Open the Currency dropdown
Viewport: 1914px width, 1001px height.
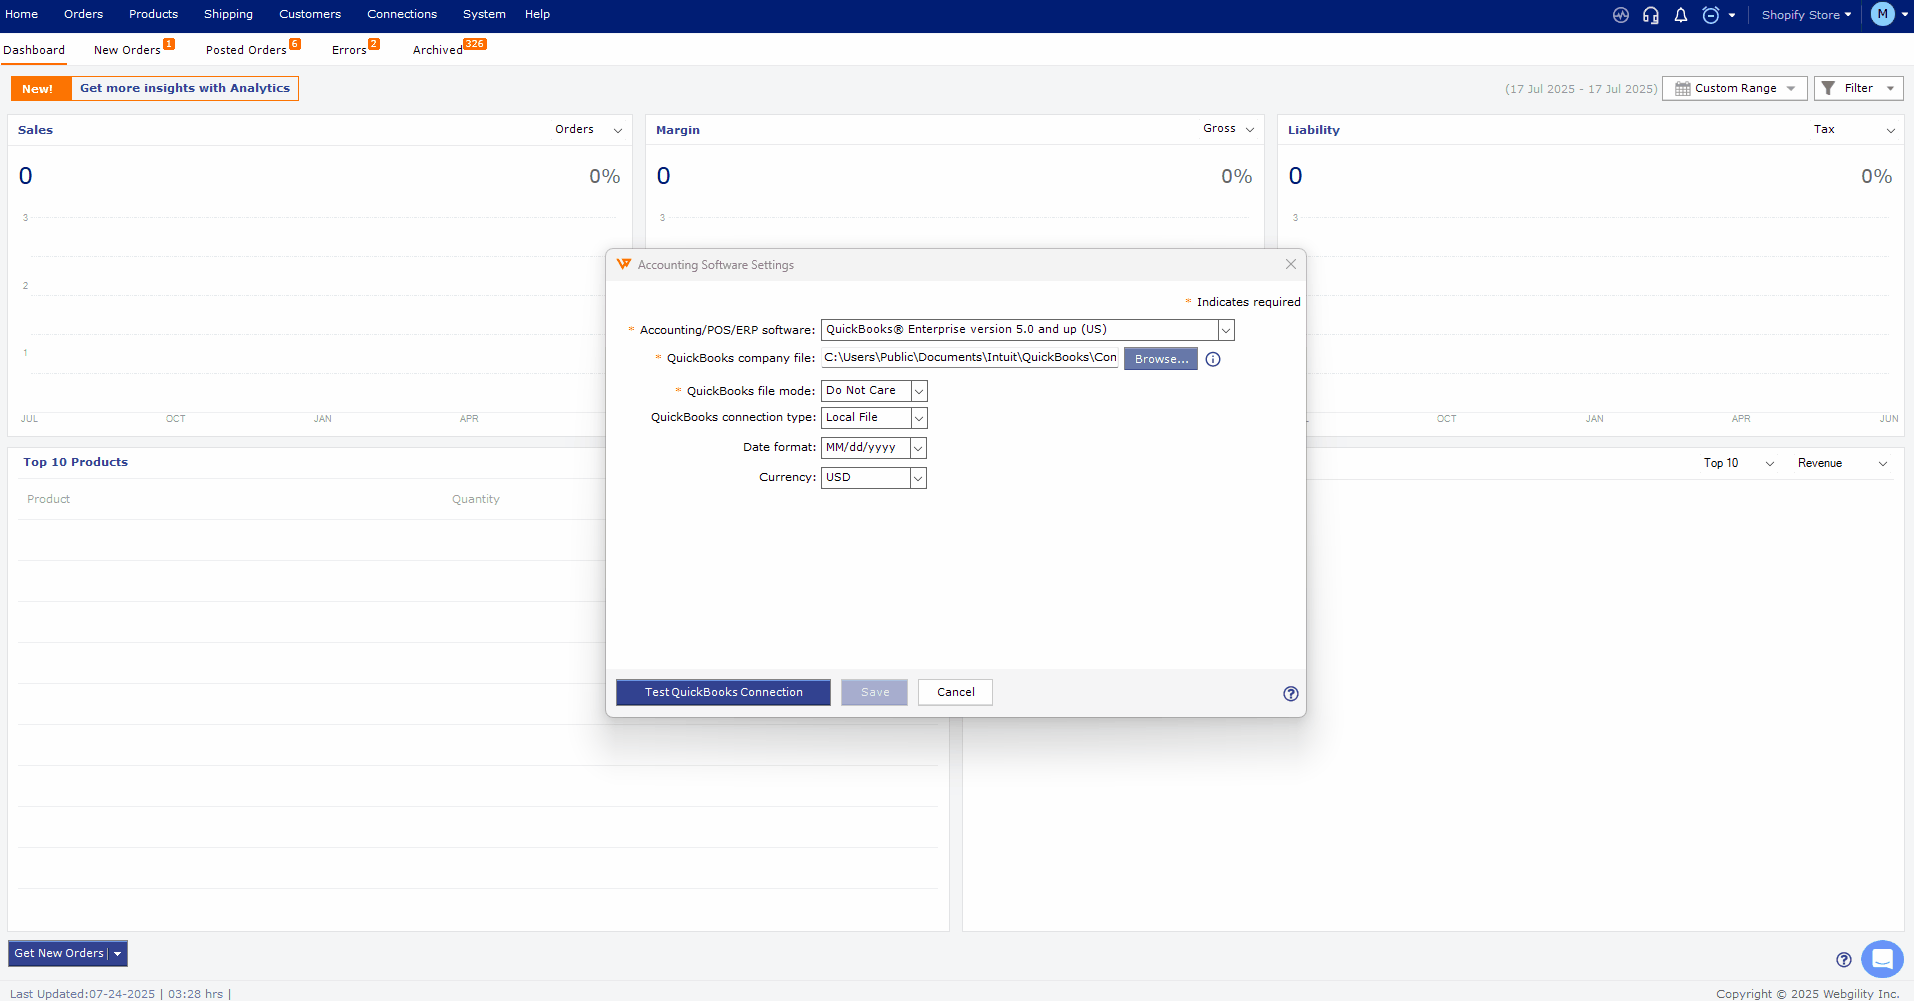[x=874, y=478]
